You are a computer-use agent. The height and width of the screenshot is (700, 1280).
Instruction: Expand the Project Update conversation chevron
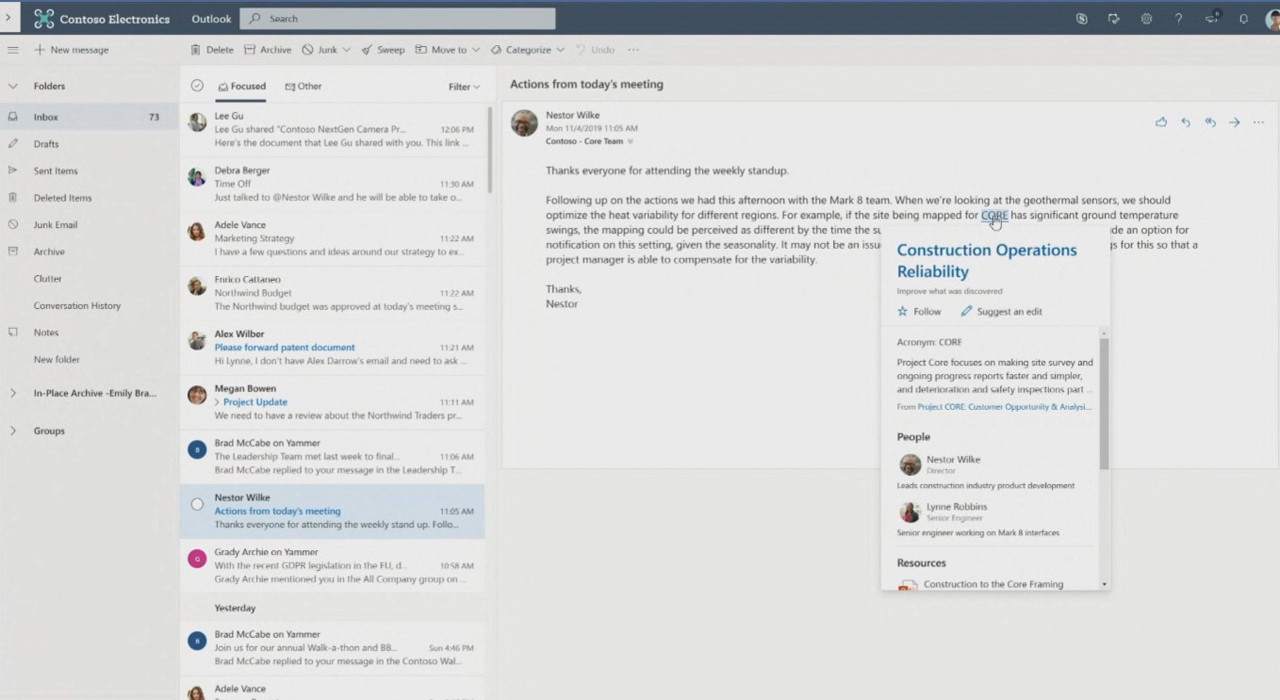[217, 402]
